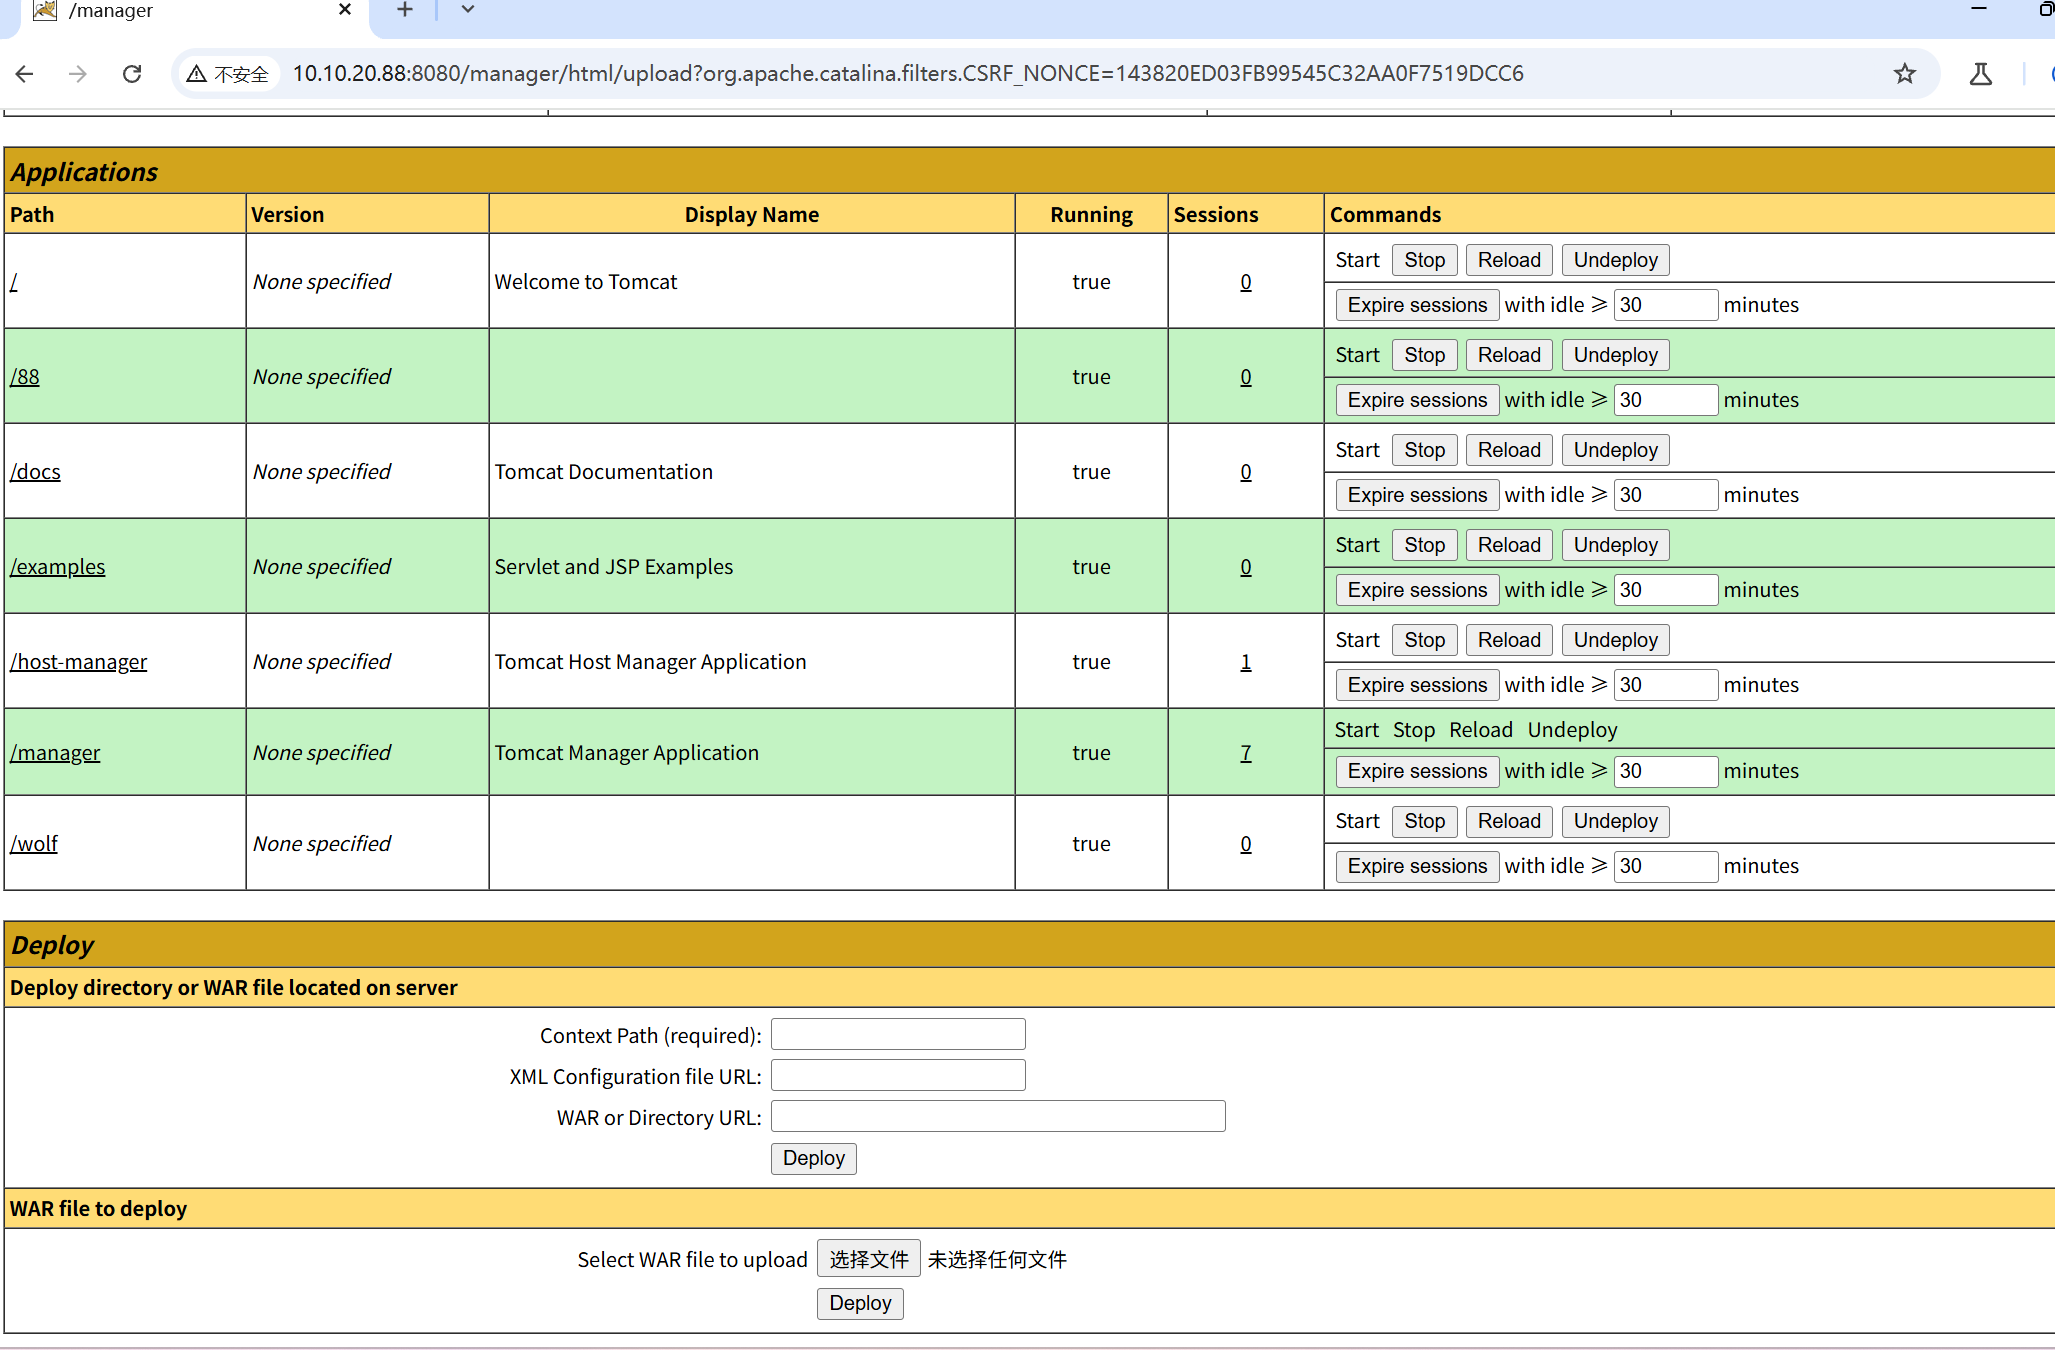Click the WAR or Directory URL field

point(997,1116)
